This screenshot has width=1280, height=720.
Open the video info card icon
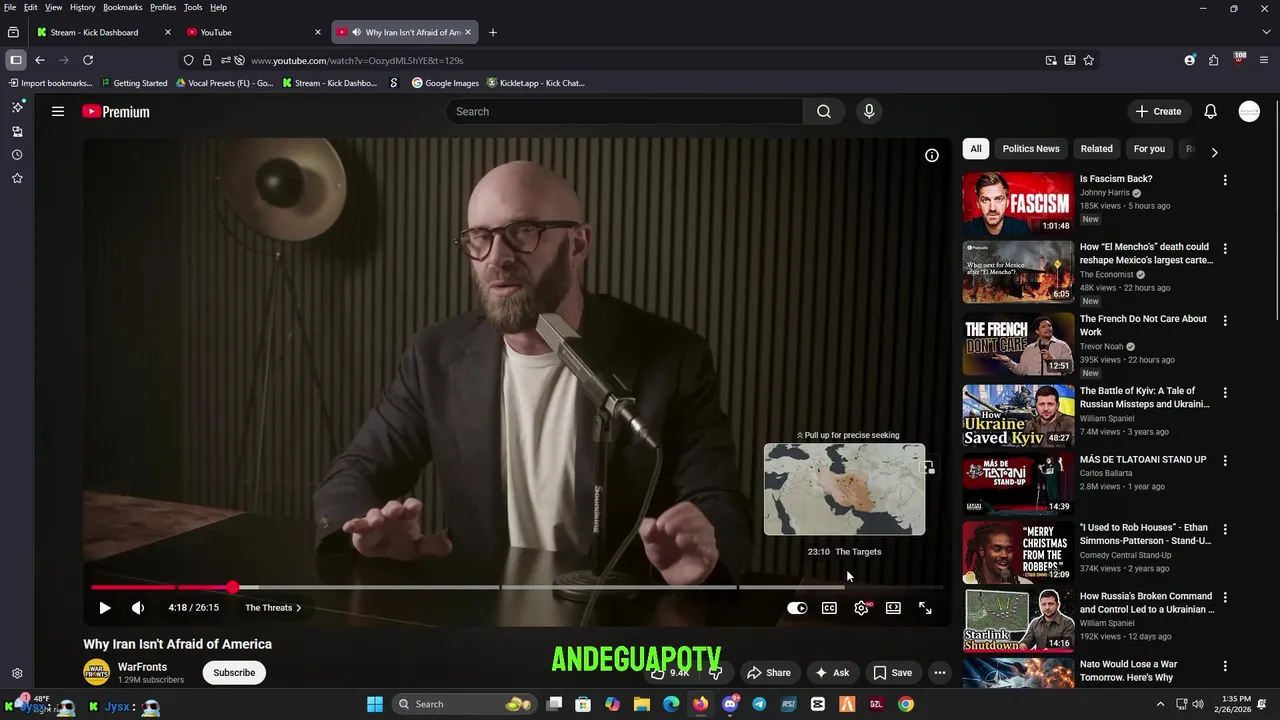931,155
